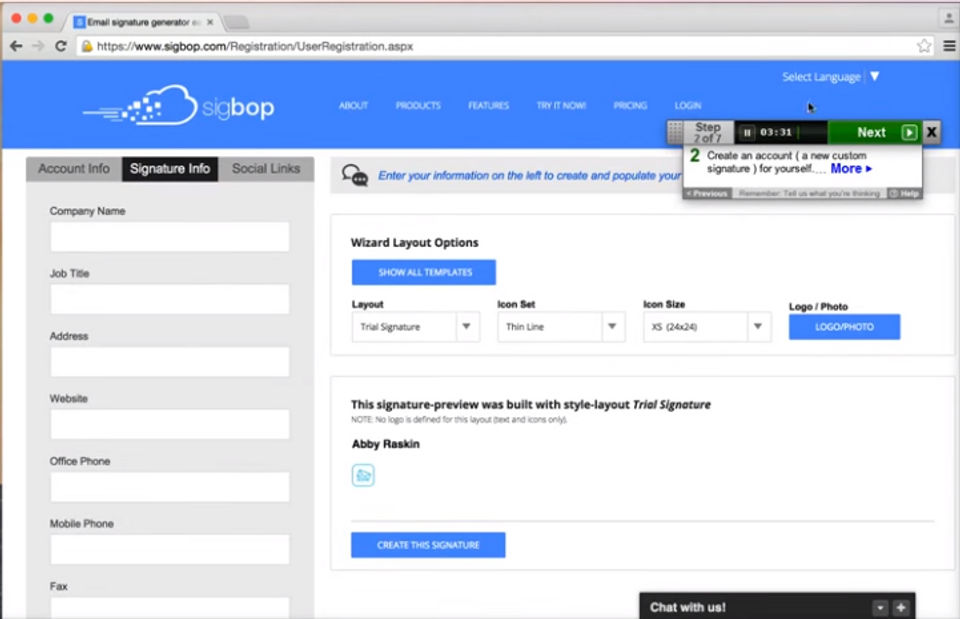
Task: Click the Chat with us! bar
Action: pos(777,606)
